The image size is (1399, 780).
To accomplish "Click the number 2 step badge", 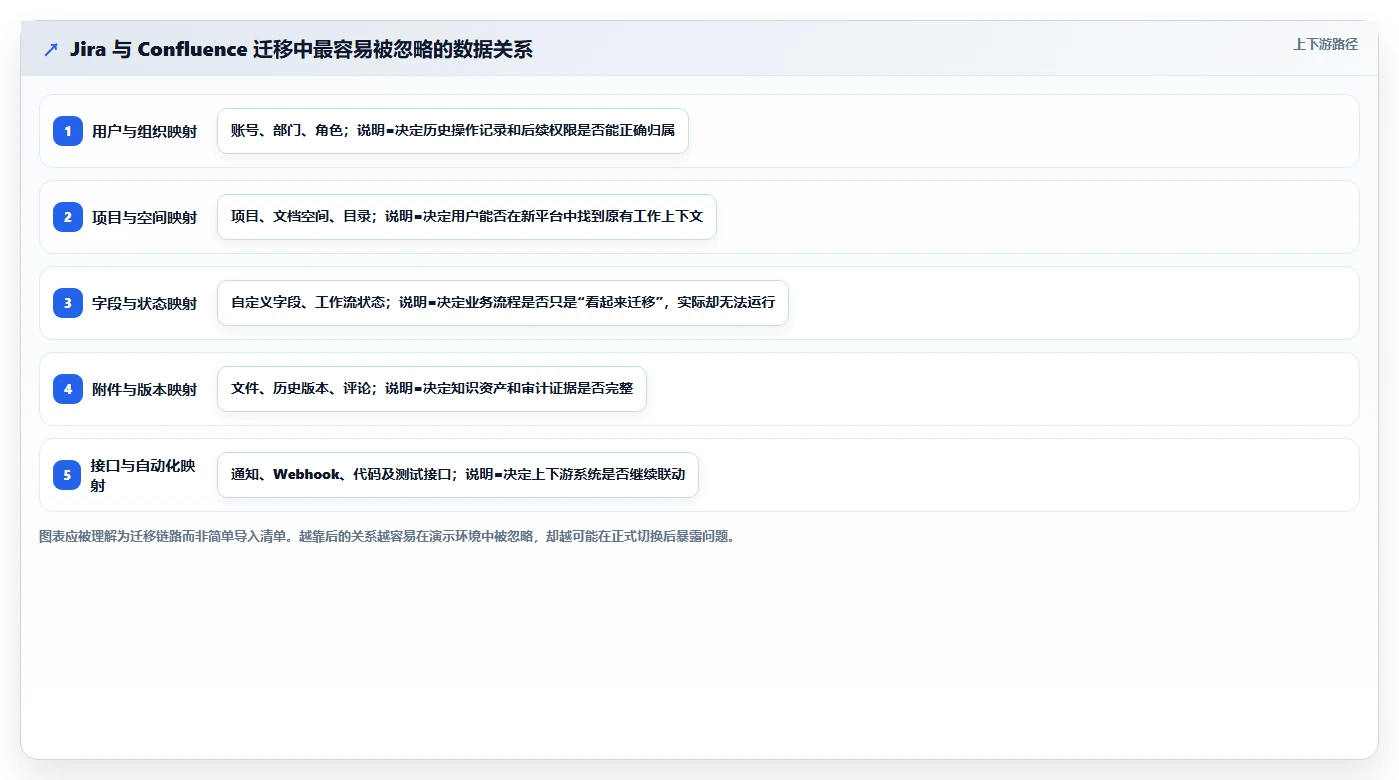I will click(x=68, y=217).
